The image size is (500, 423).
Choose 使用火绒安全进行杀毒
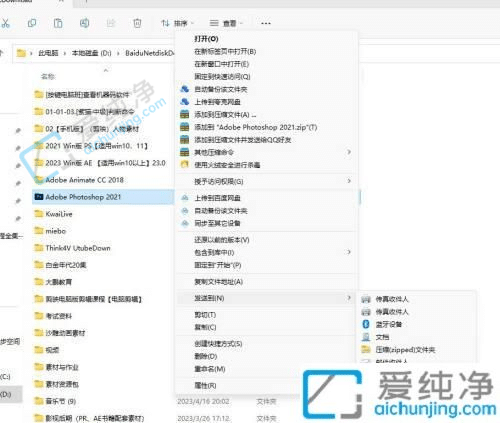(227, 165)
